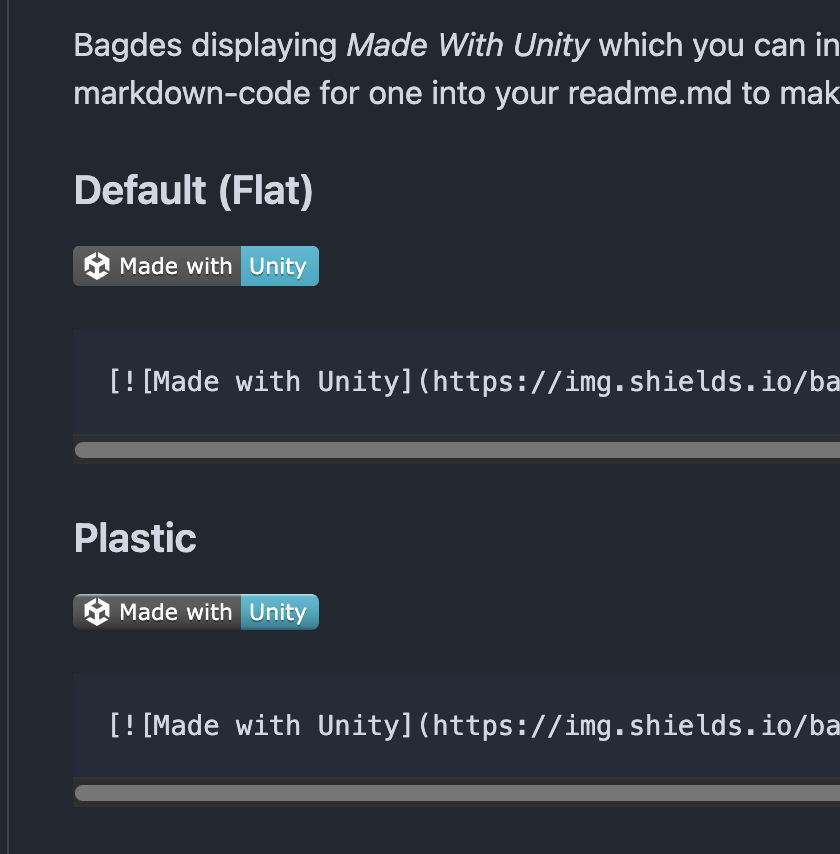
Task: Click the blue Unity label on Plastic badge
Action: [279, 612]
